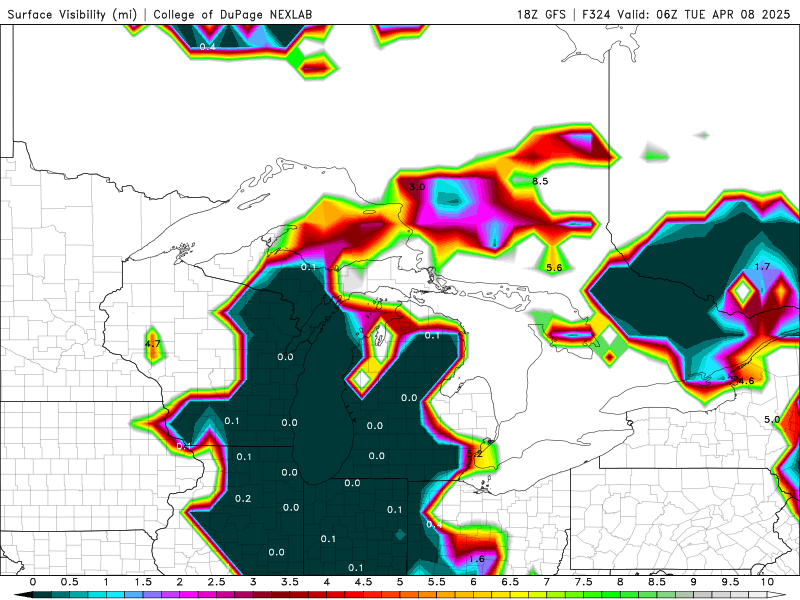Click the "2" label on the colorbar
The height and width of the screenshot is (600, 800).
pyautogui.click(x=180, y=582)
